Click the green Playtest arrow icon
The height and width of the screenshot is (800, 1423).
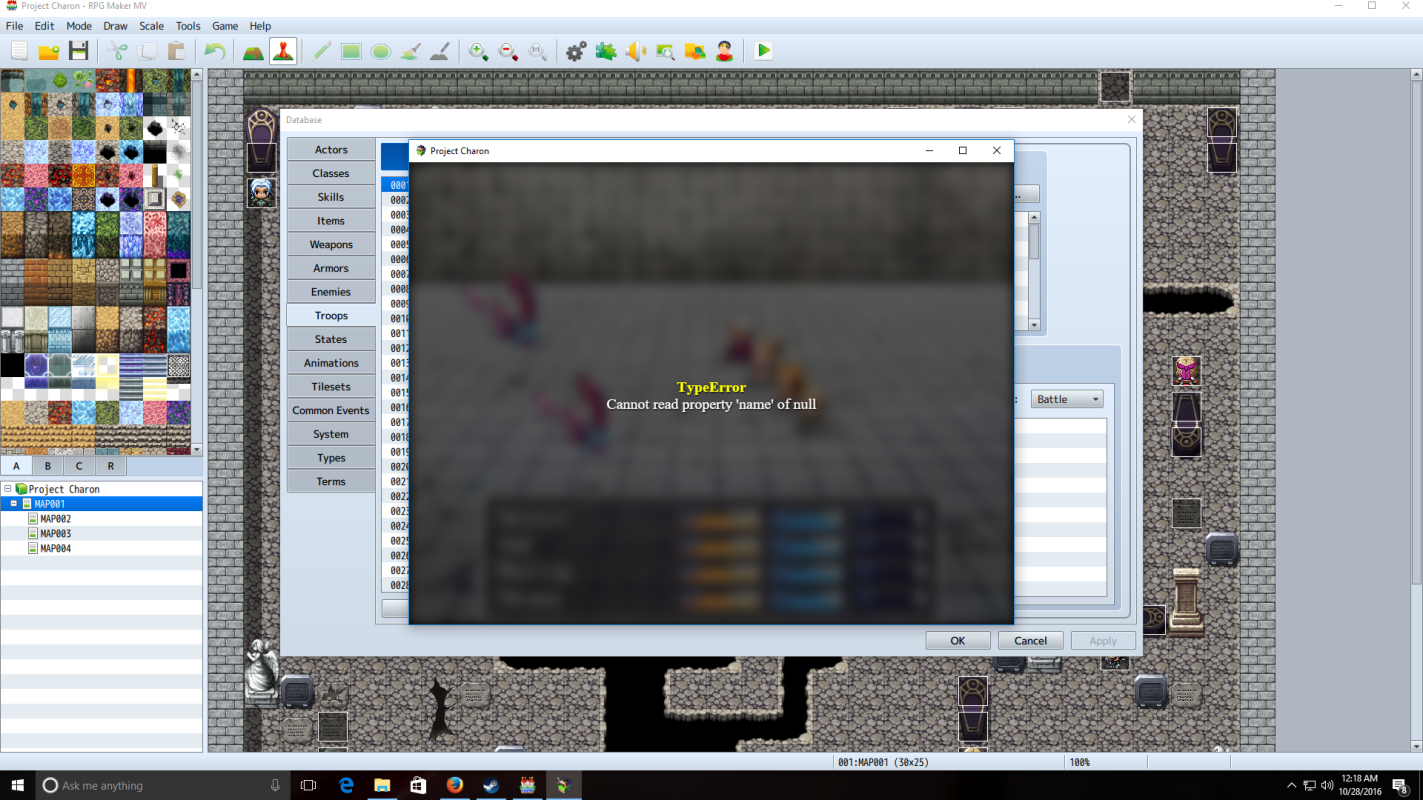[x=764, y=51]
